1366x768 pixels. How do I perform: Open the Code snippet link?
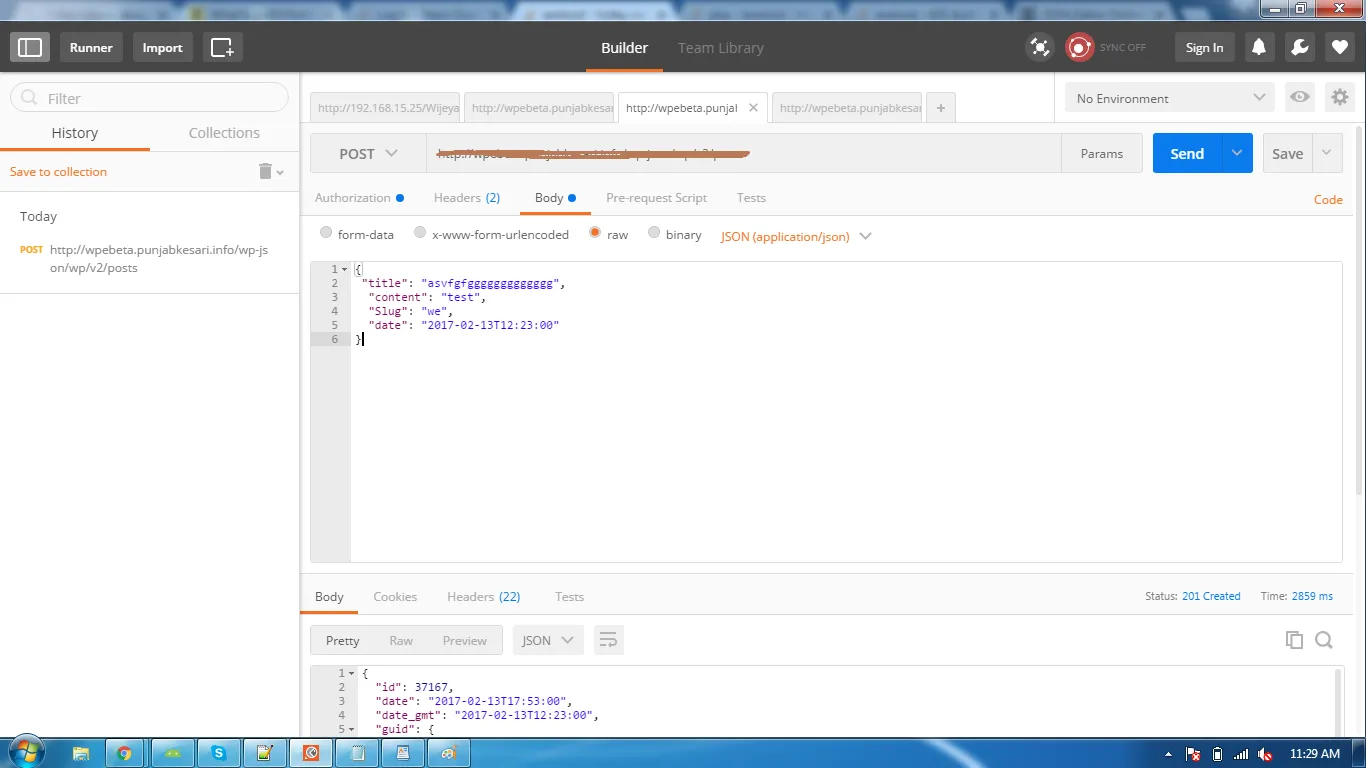tap(1328, 199)
